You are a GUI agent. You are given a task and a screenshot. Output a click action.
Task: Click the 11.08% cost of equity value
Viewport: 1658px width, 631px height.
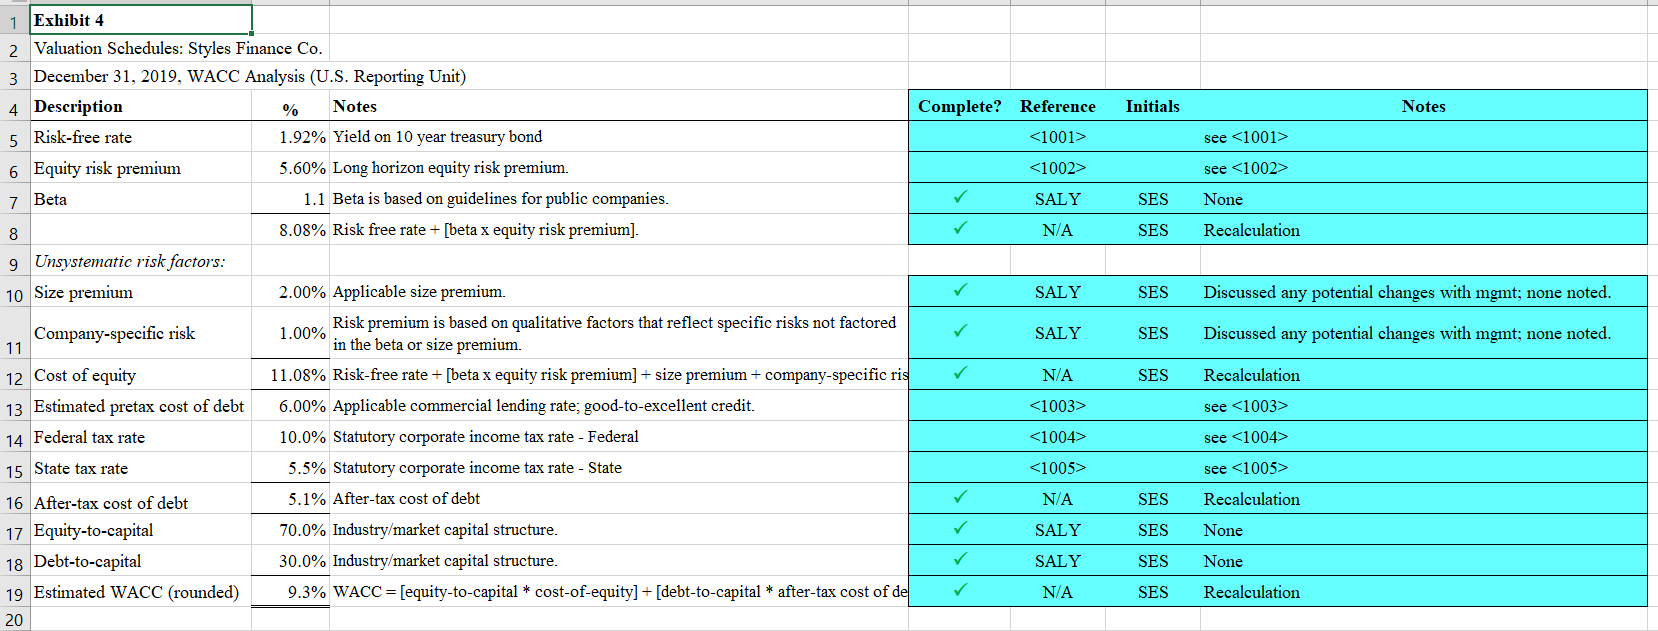coord(290,375)
